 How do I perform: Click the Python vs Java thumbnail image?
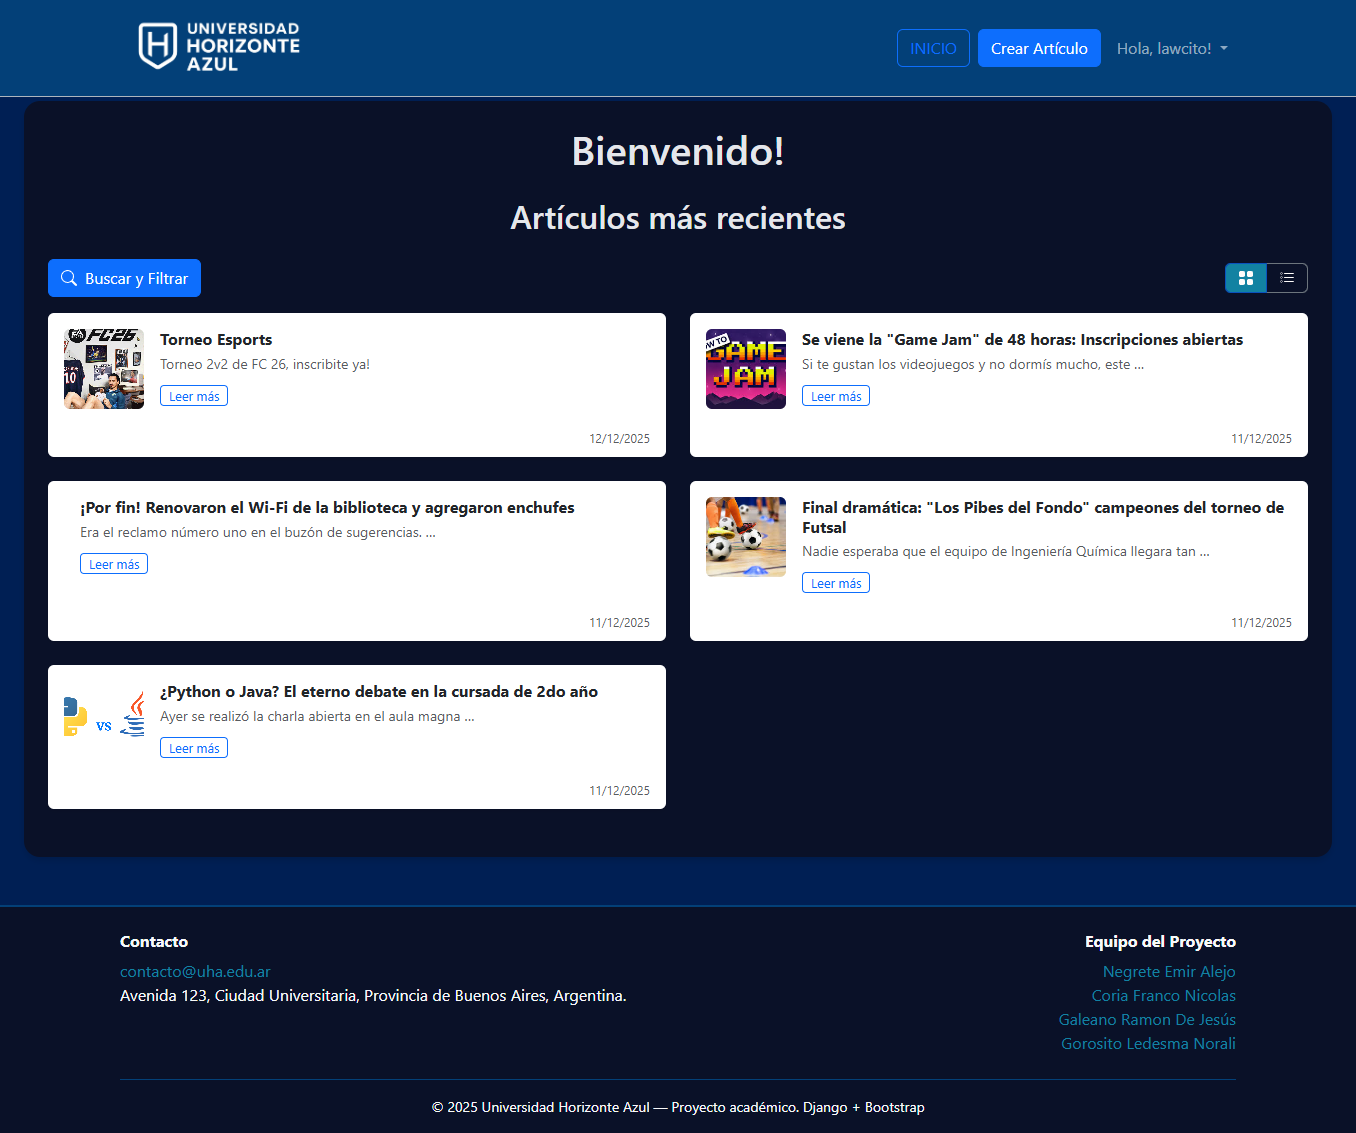click(104, 715)
